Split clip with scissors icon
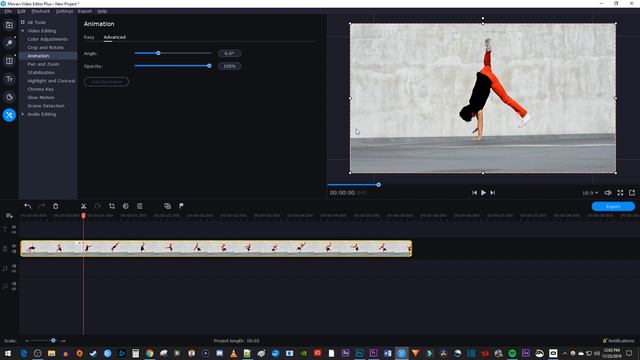 83,206
